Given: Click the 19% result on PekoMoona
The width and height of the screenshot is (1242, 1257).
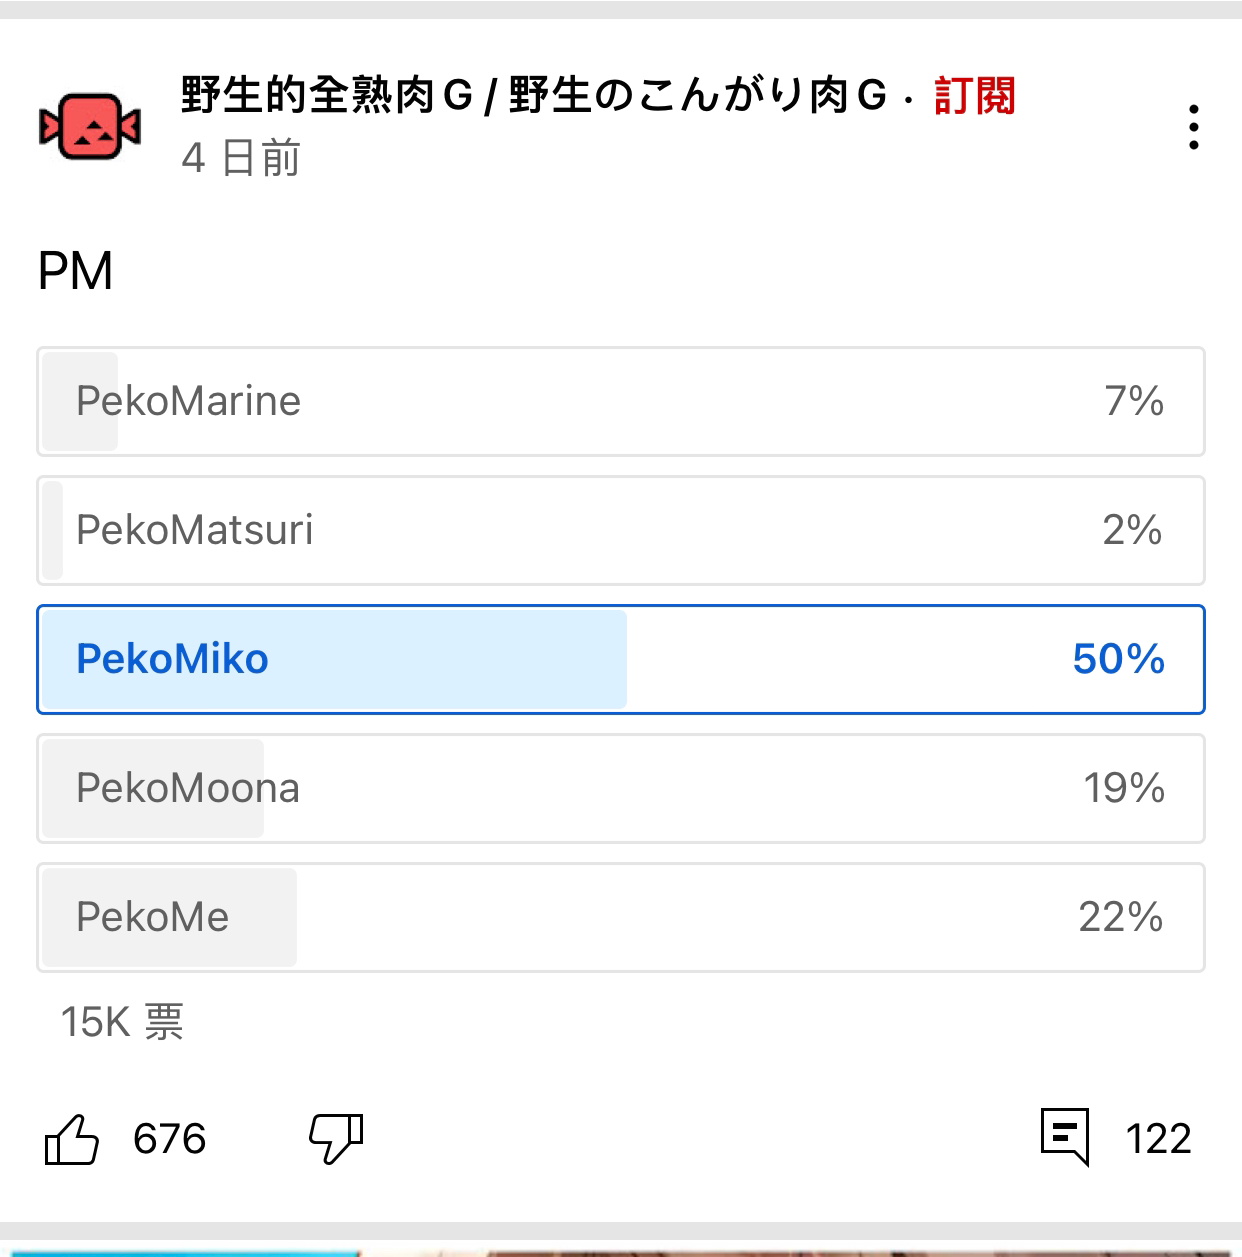Looking at the screenshot, I should coord(1124,789).
